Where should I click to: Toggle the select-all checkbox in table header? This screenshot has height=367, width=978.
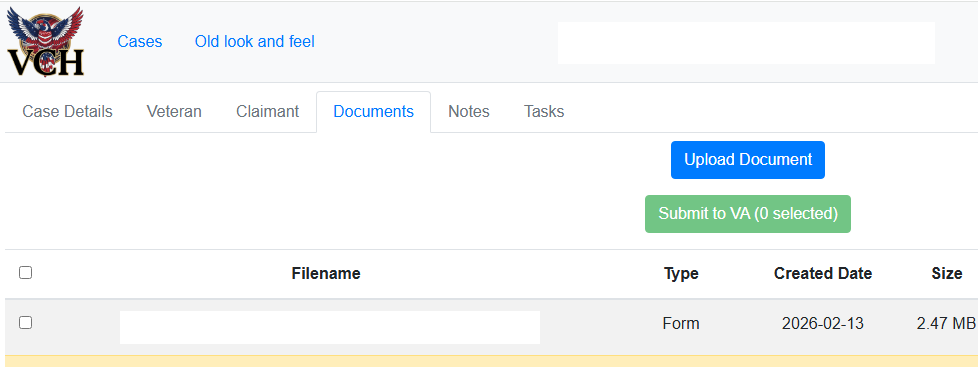click(26, 273)
